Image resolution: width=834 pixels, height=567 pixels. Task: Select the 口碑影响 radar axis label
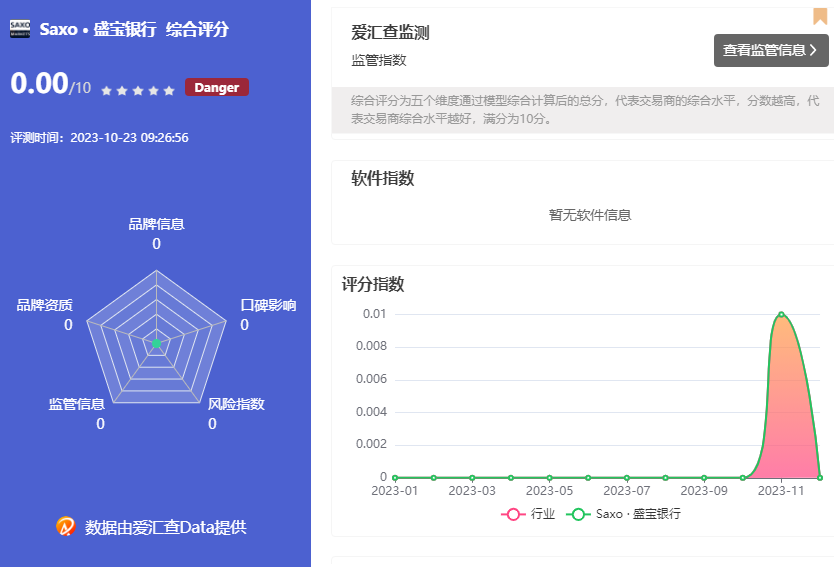pyautogui.click(x=268, y=305)
